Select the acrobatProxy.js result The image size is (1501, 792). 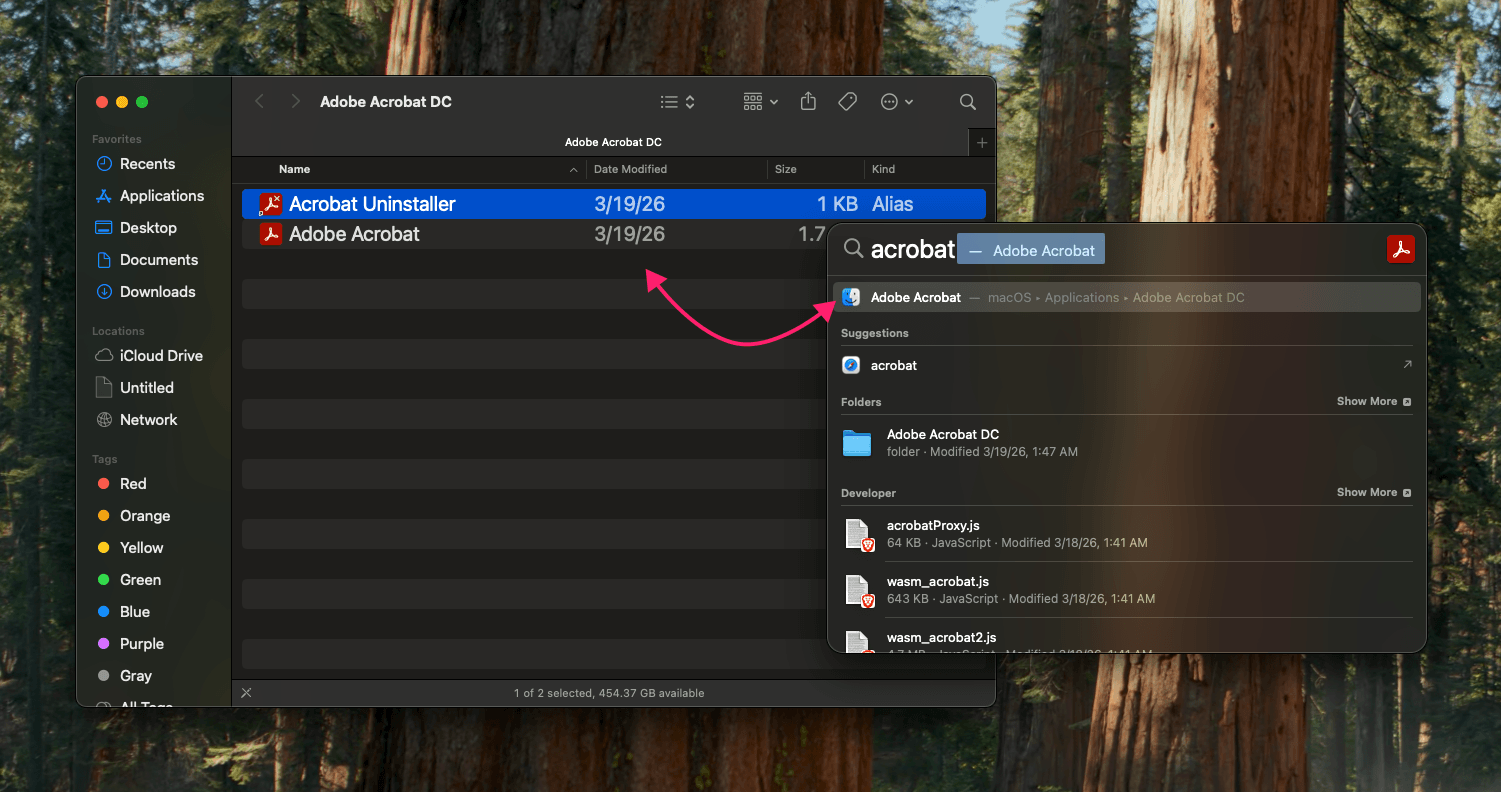[1126, 534]
